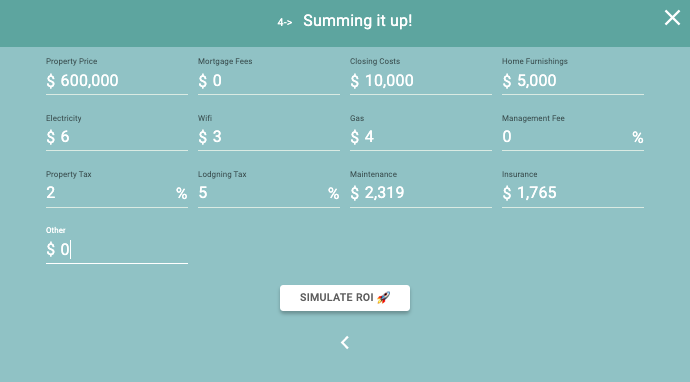690x382 pixels.
Task: Close the Summing it up dialog
Action: [x=672, y=18]
